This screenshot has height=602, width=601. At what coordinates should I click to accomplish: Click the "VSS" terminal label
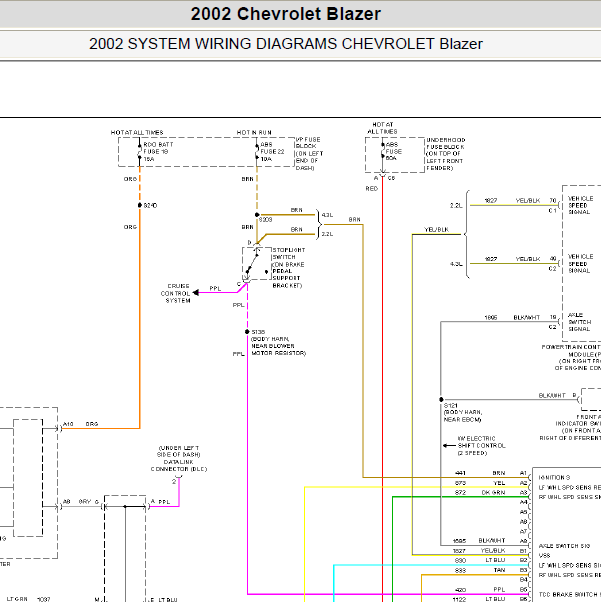tap(545, 556)
